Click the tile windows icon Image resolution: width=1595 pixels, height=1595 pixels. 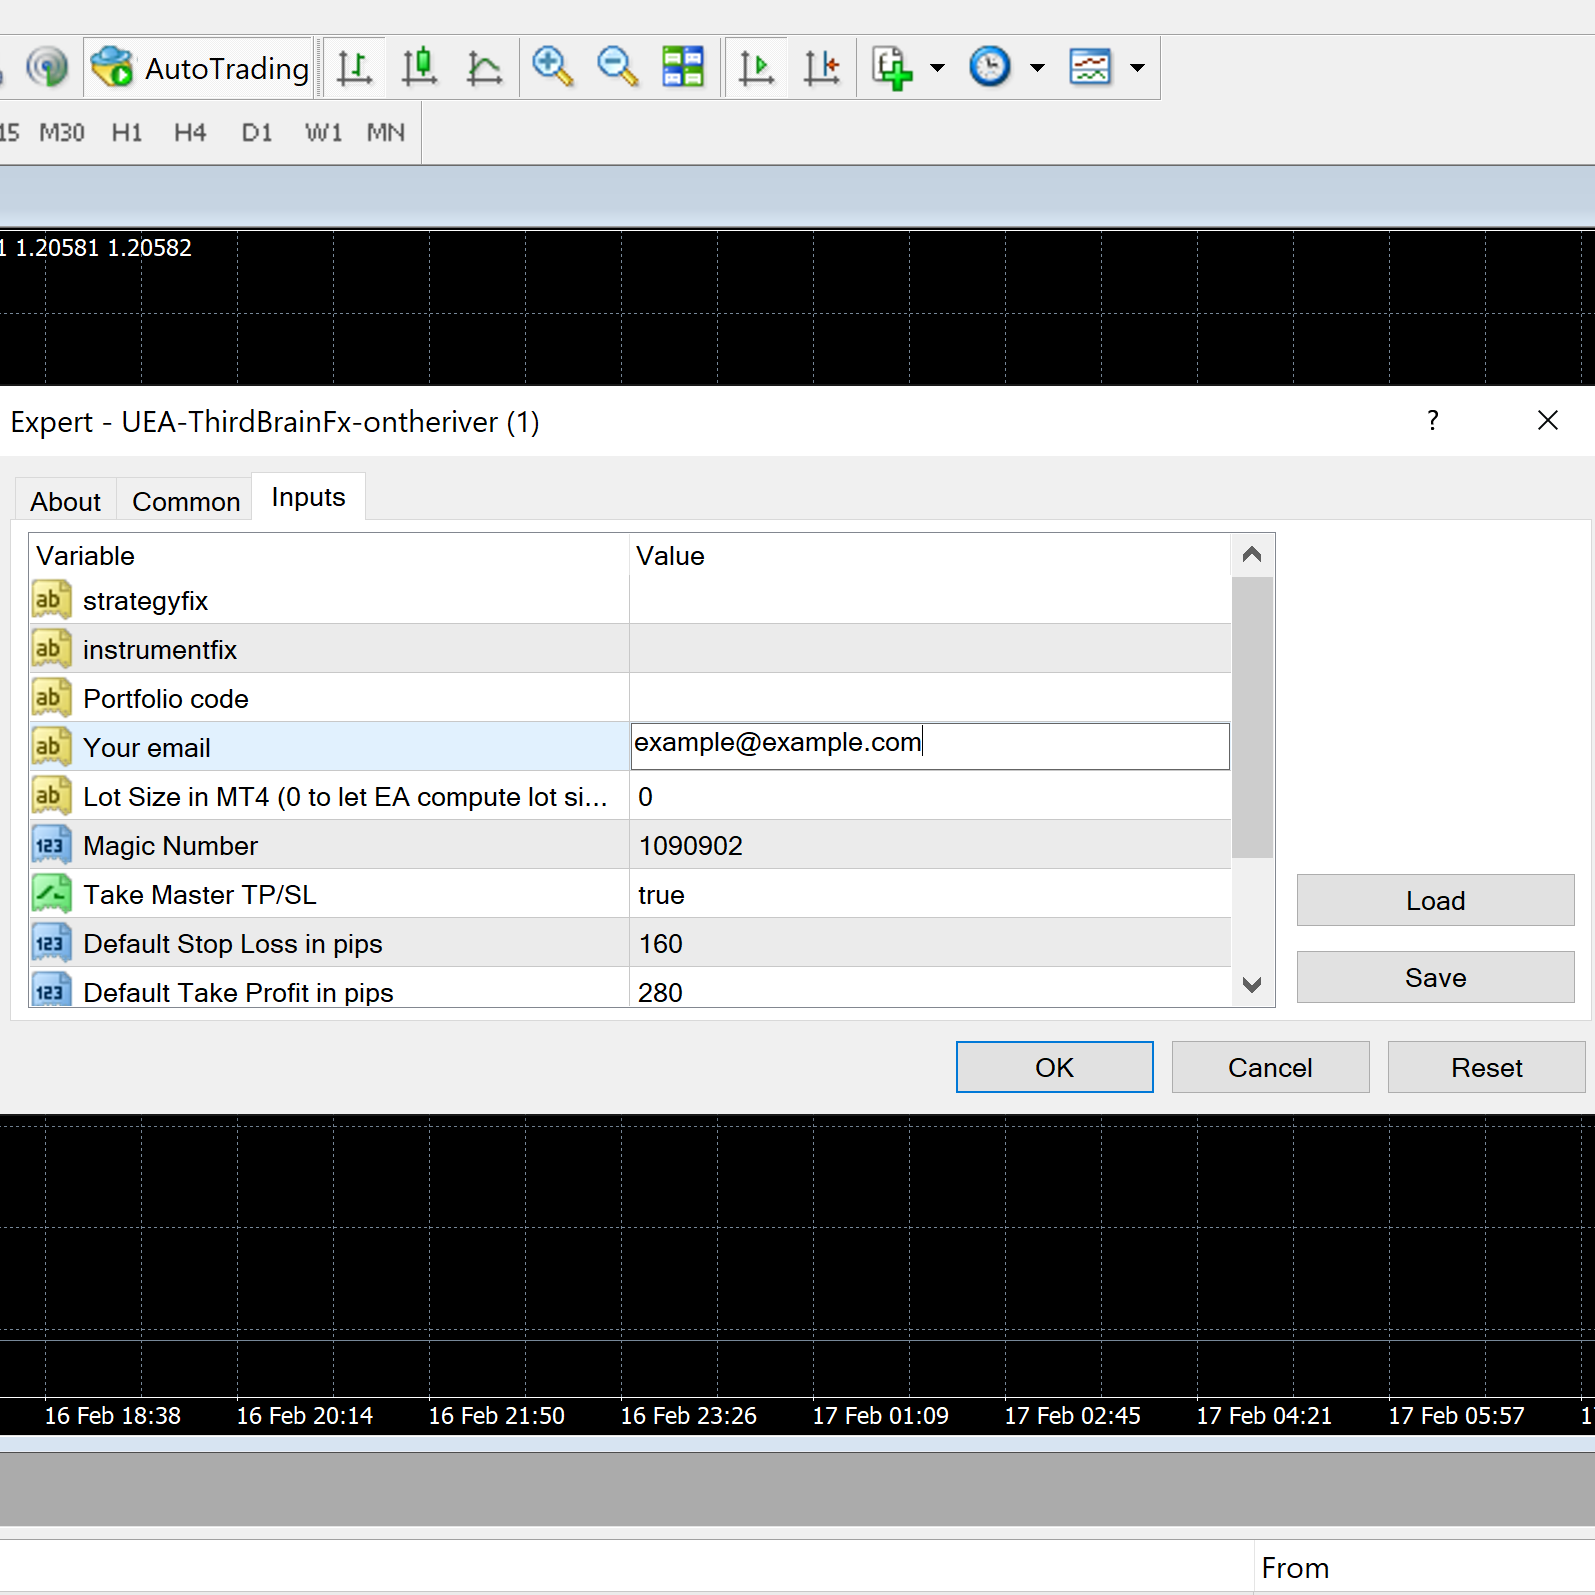pos(684,68)
